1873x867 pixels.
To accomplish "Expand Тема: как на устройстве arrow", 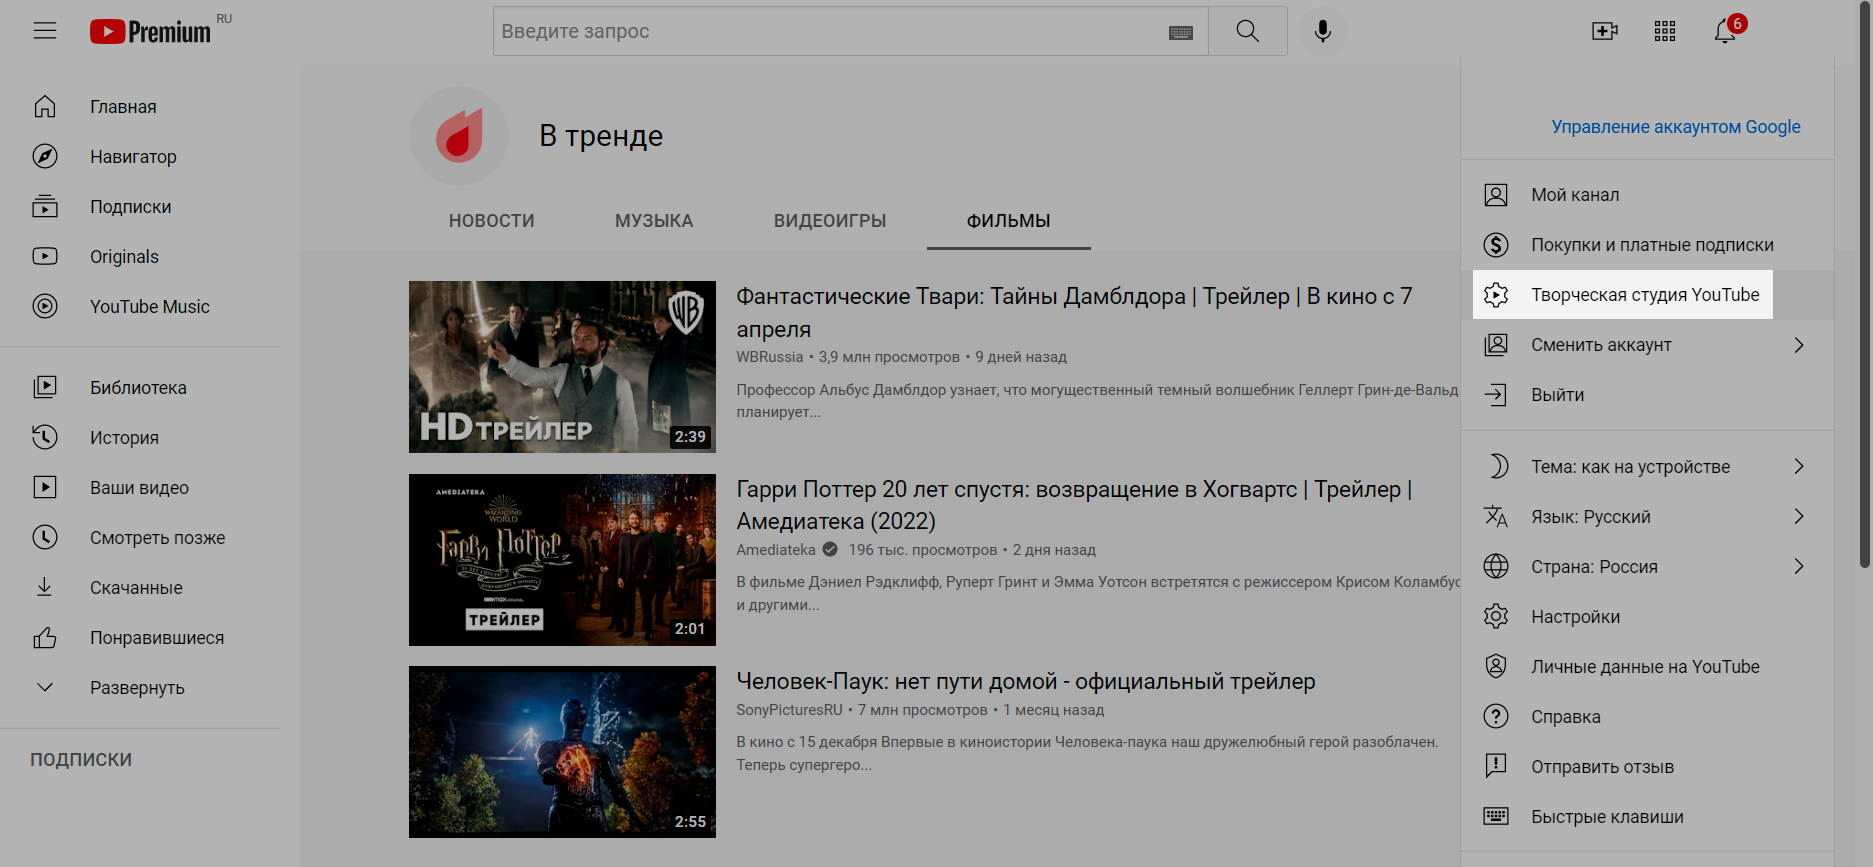I will [x=1799, y=467].
